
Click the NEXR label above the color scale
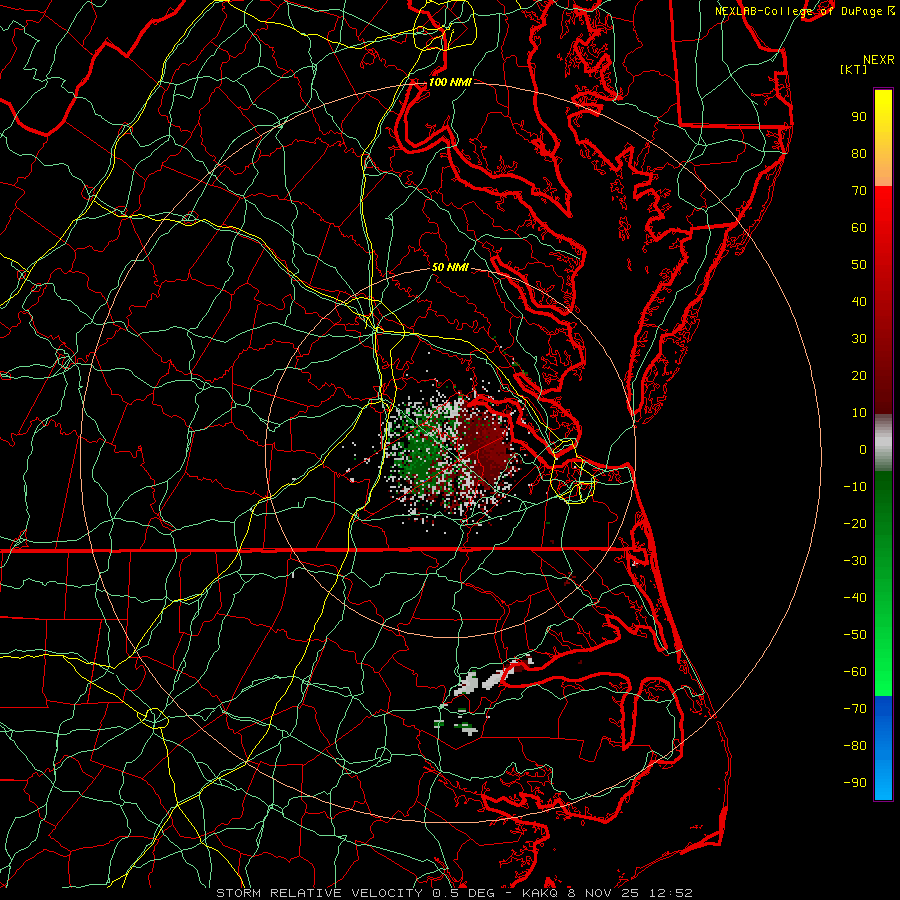879,60
